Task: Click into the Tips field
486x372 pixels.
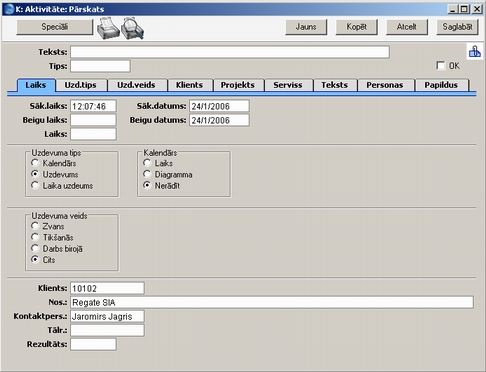Action: click(100, 66)
